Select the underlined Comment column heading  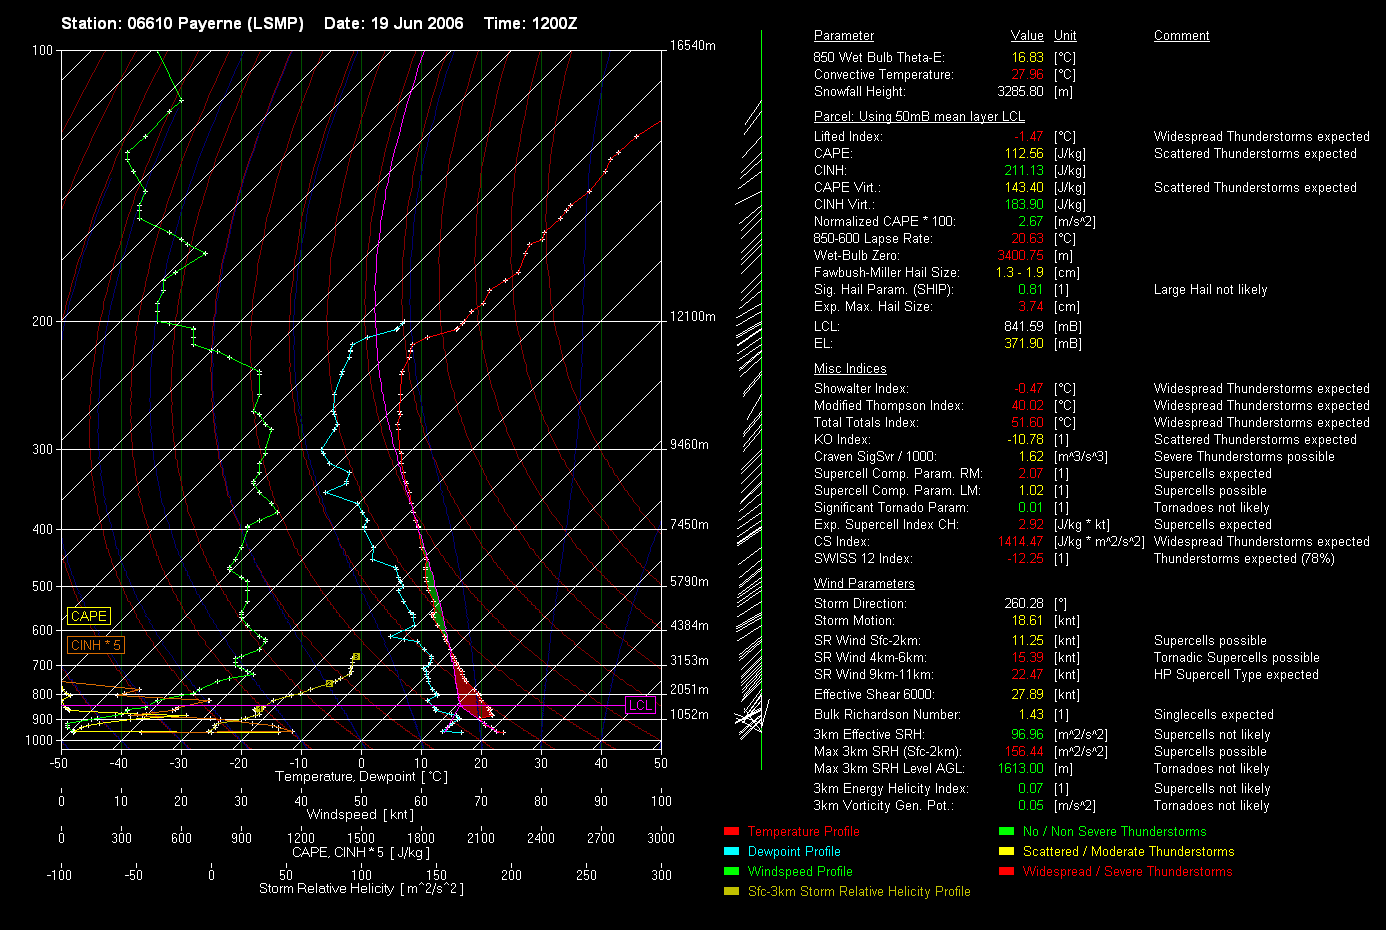[1181, 36]
